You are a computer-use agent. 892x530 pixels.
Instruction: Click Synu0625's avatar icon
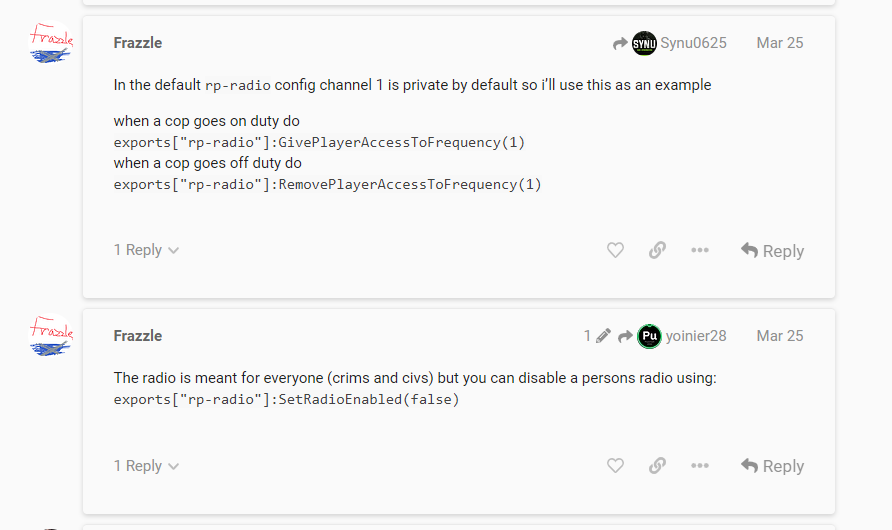pos(644,43)
